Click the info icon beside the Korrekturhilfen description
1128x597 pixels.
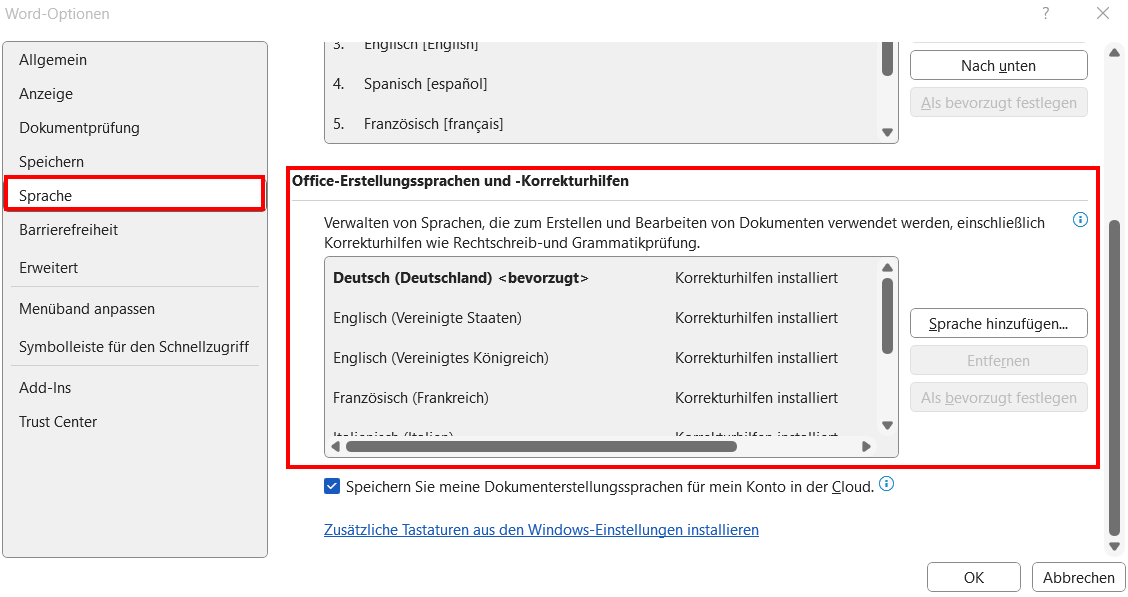coord(1080,219)
